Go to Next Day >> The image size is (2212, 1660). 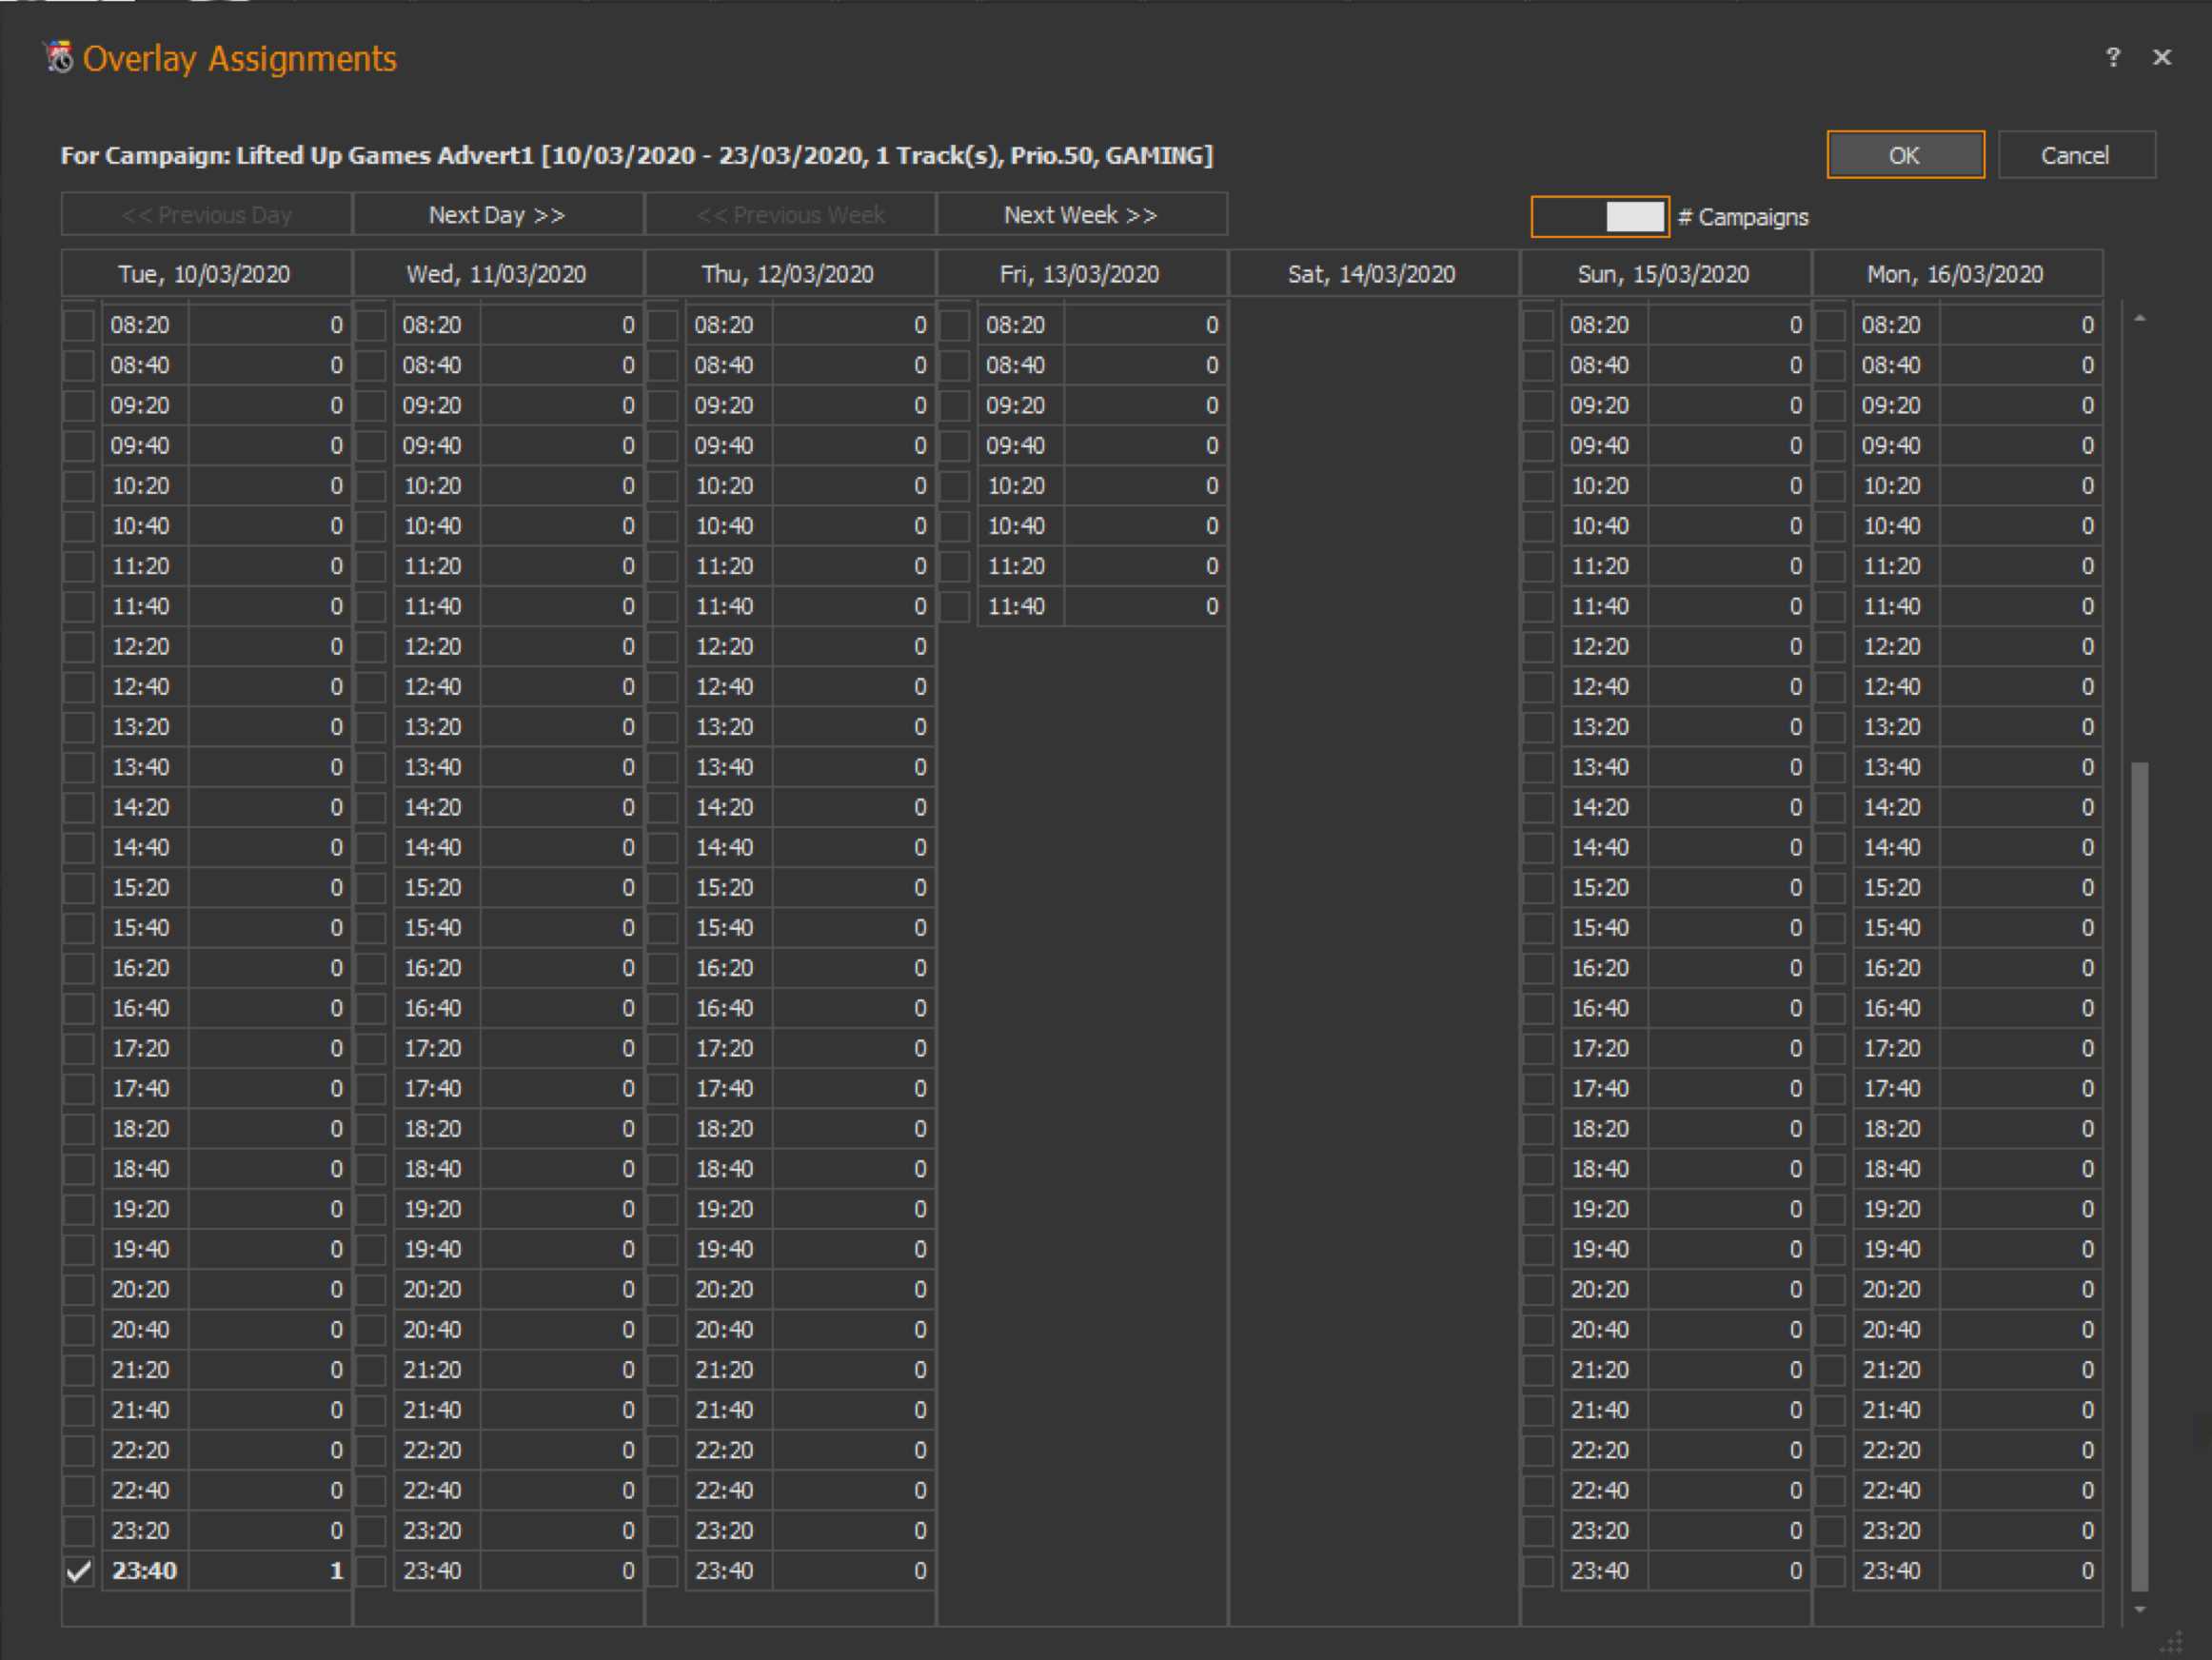click(x=497, y=215)
